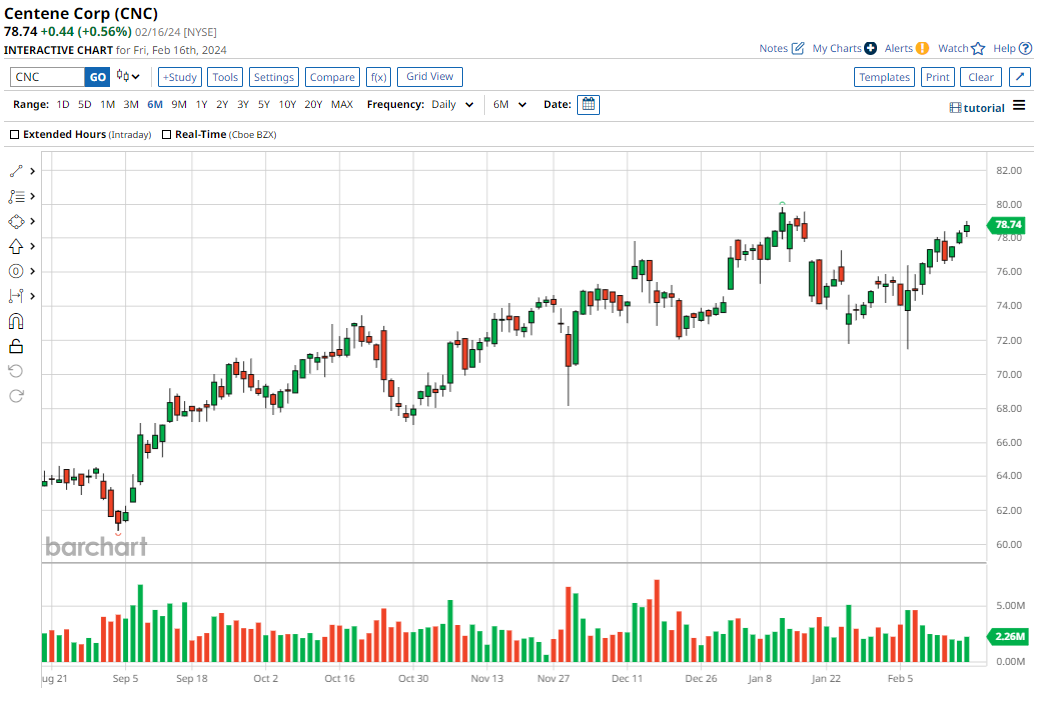Toggle the Real-Time Cboe BZX checkbox
Image resolution: width=1062 pixels, height=702 pixels.
click(x=166, y=134)
